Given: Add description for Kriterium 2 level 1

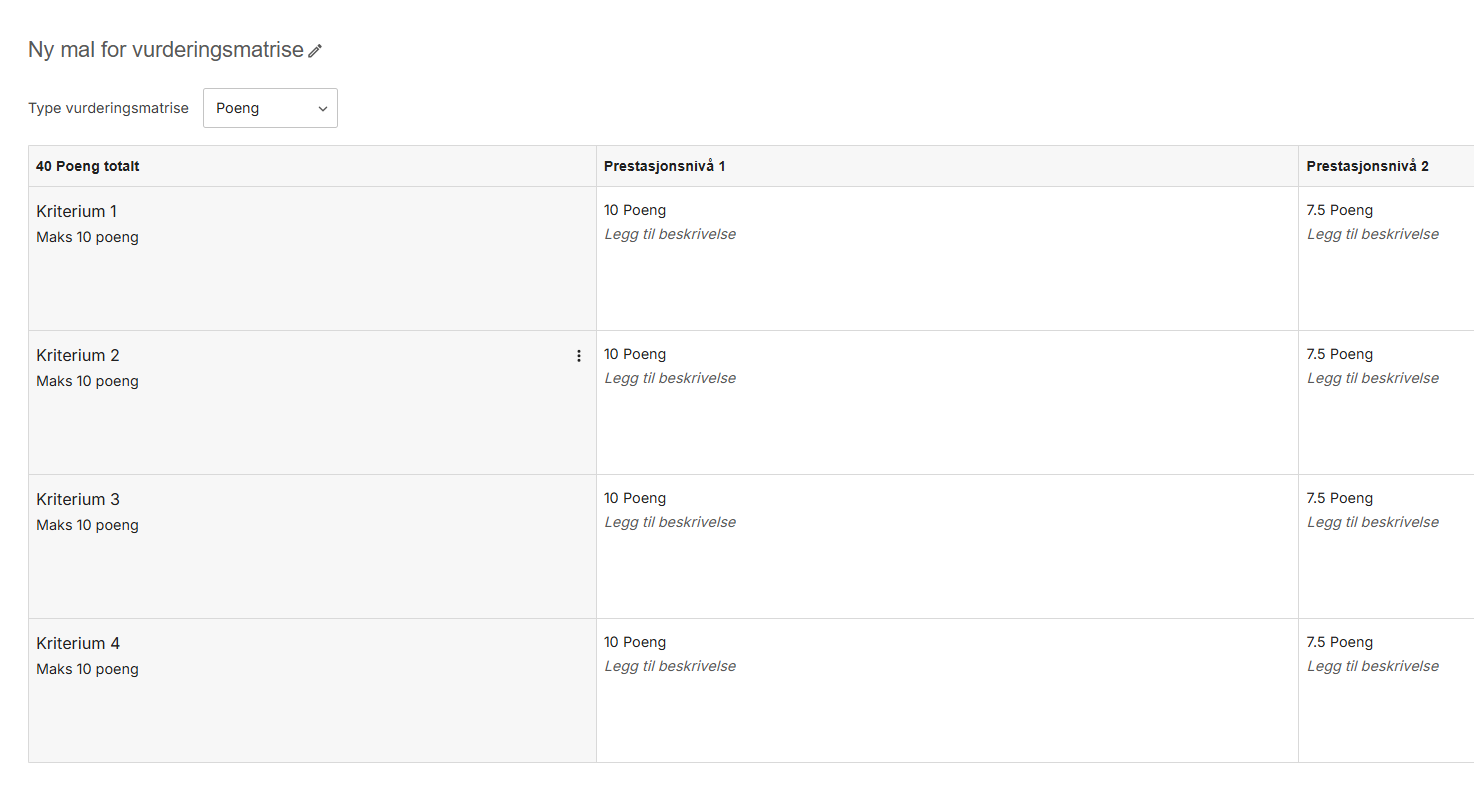Looking at the screenshot, I should click(670, 378).
